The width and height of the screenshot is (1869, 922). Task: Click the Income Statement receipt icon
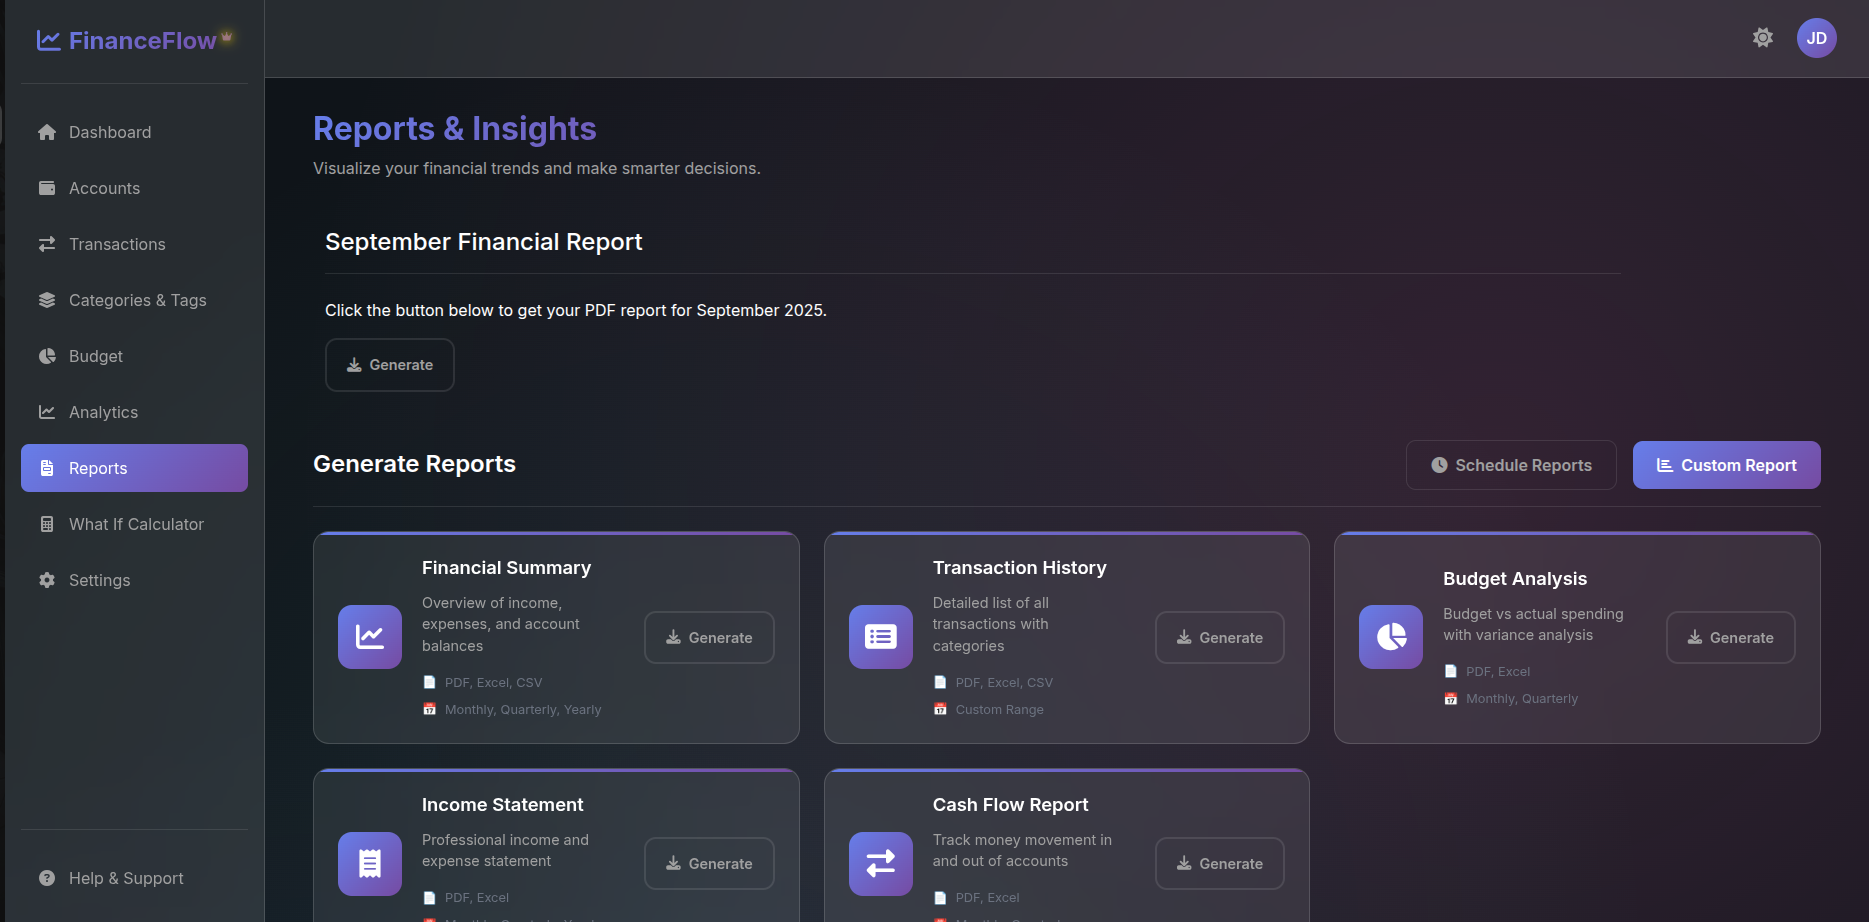370,863
